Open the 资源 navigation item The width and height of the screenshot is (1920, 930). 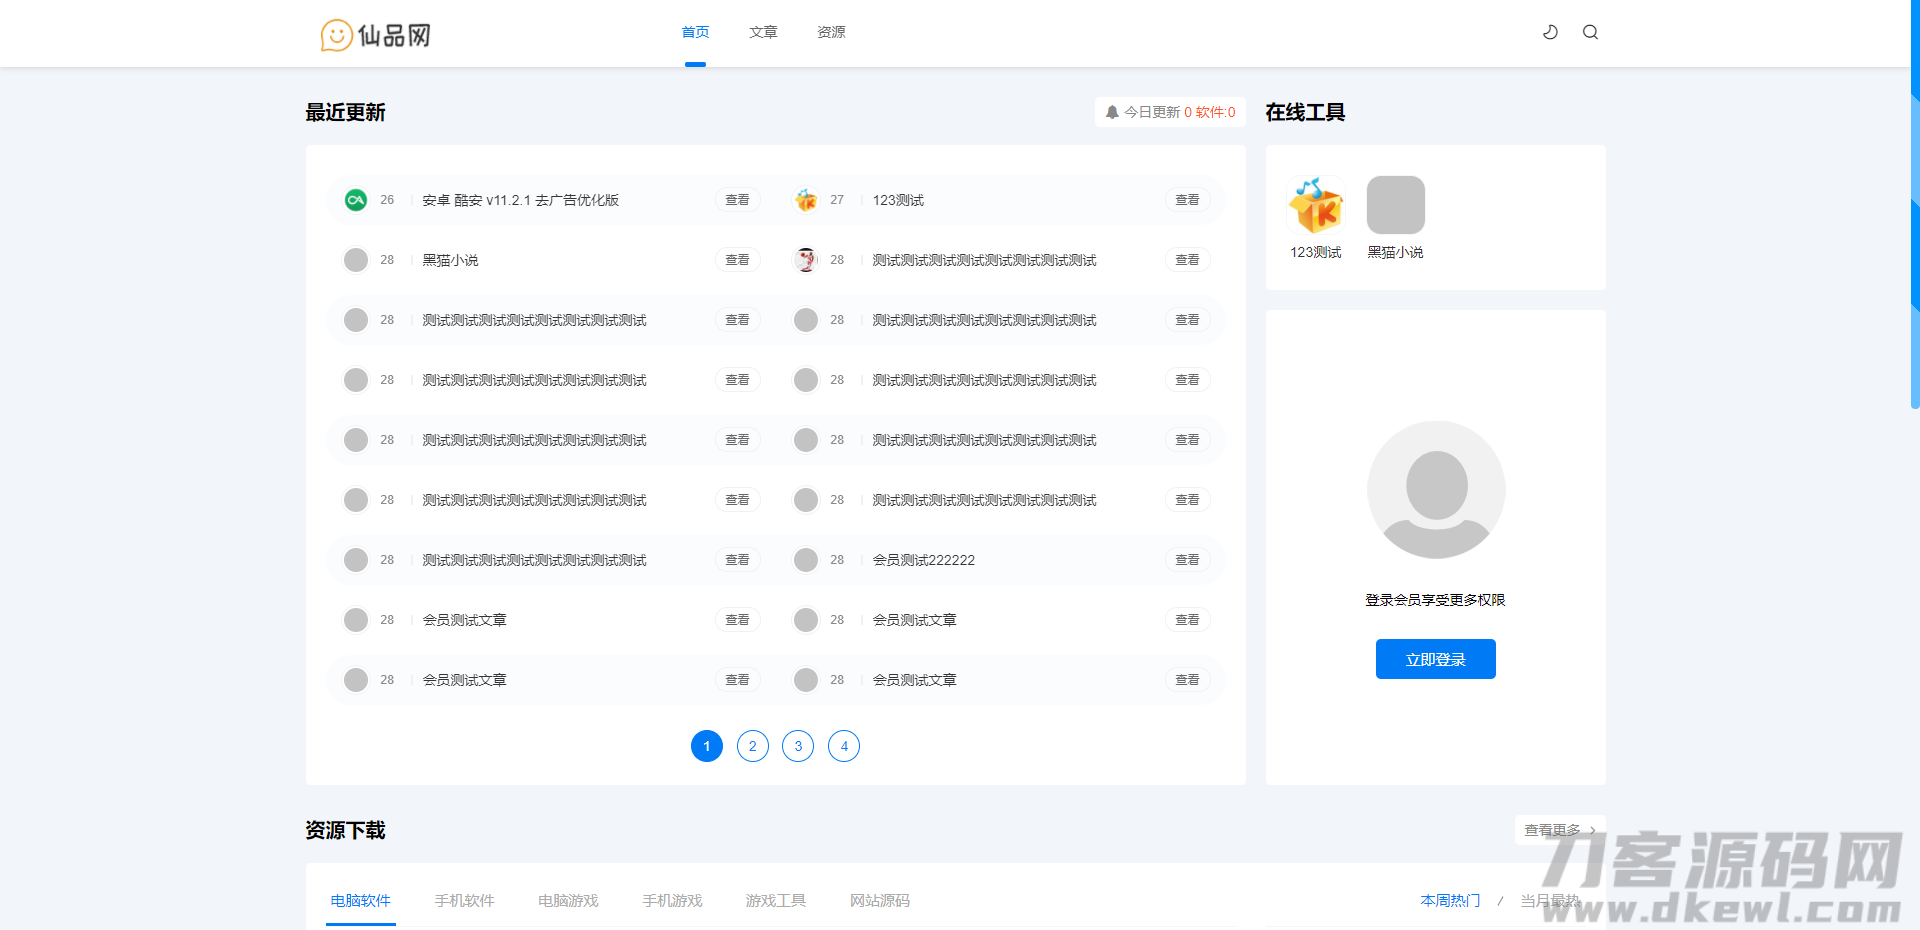[x=830, y=32]
